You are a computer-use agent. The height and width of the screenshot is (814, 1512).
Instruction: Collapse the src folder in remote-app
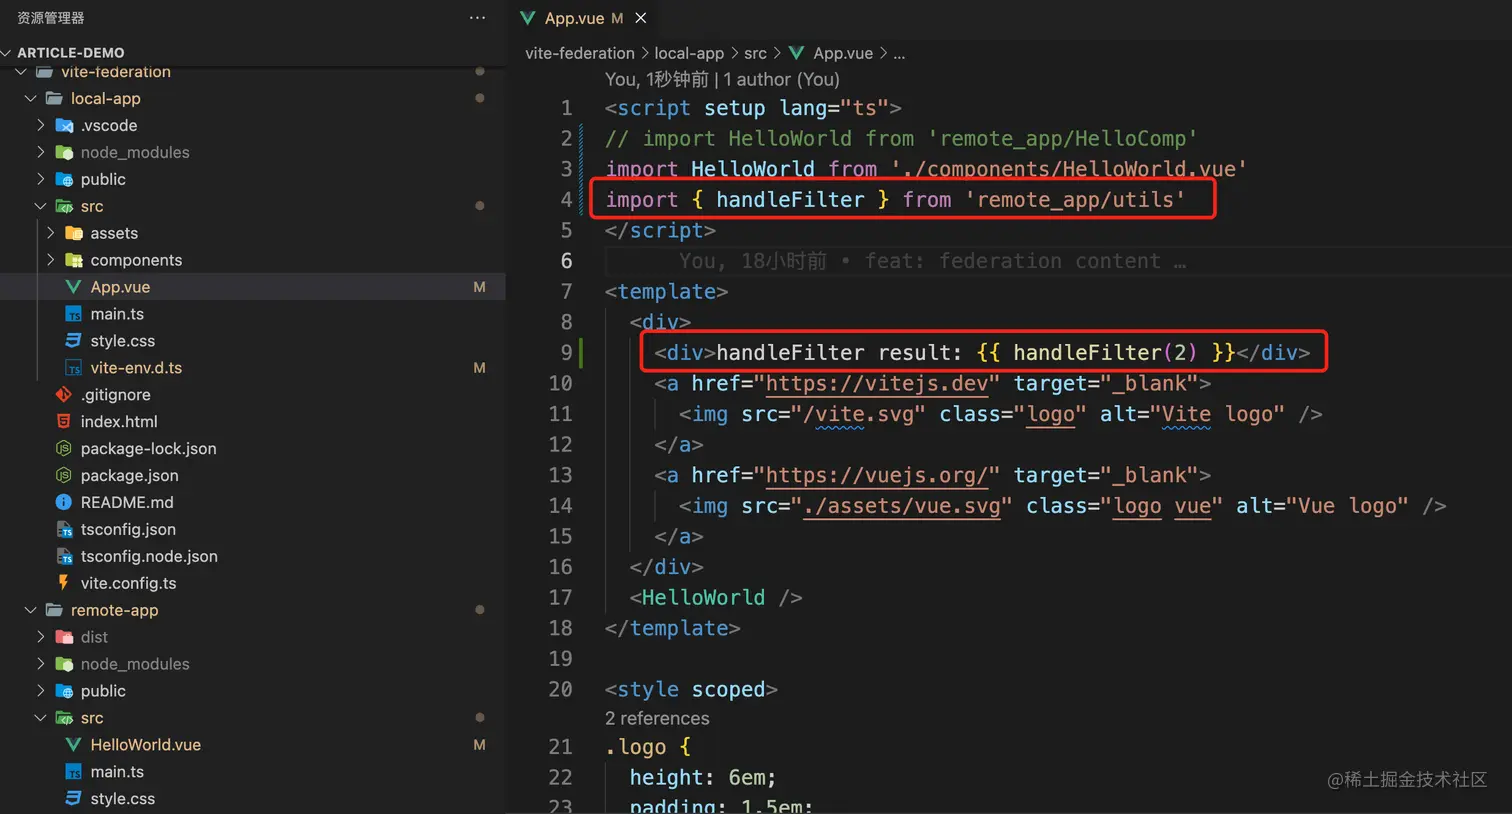[x=40, y=718]
